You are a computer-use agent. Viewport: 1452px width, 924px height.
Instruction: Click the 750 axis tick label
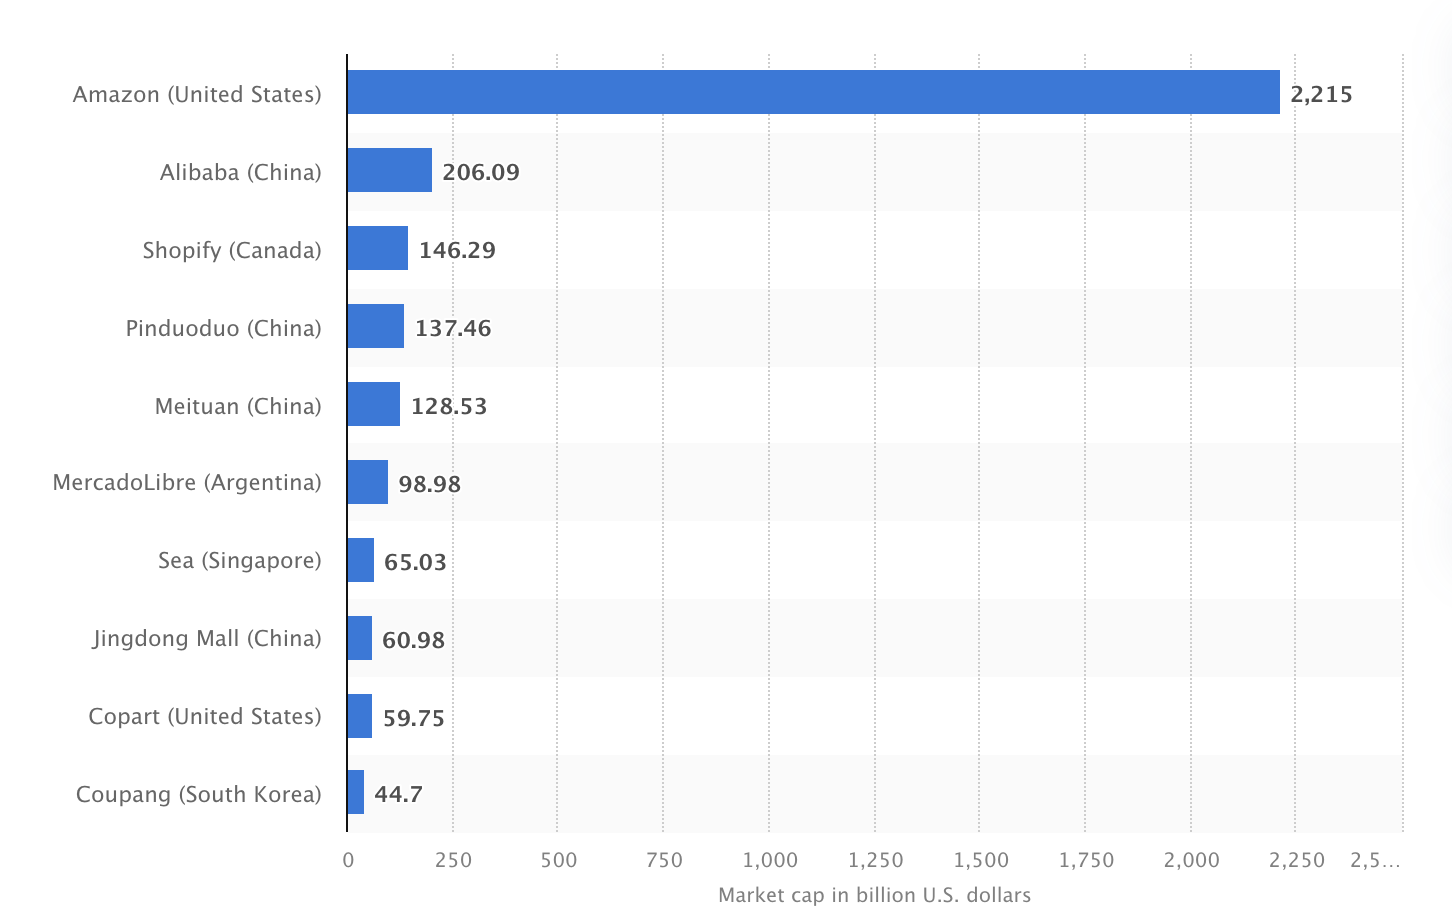(x=664, y=860)
